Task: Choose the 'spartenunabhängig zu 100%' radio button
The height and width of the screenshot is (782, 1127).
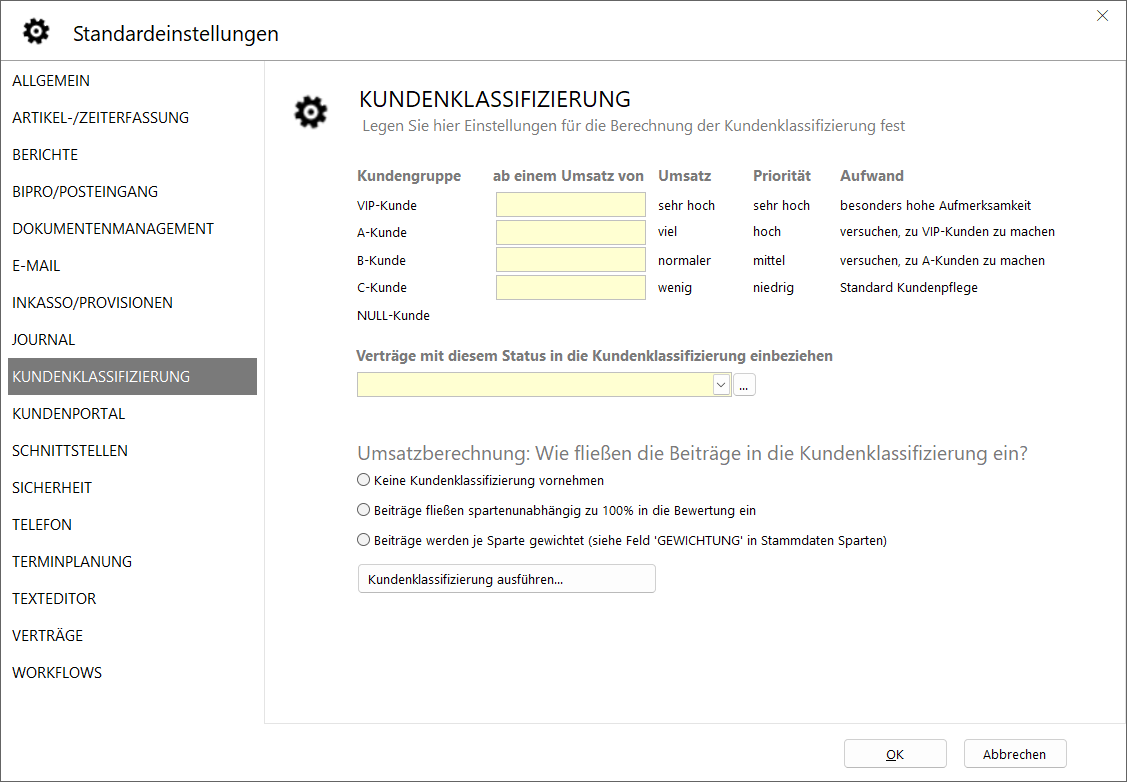Action: [364, 510]
